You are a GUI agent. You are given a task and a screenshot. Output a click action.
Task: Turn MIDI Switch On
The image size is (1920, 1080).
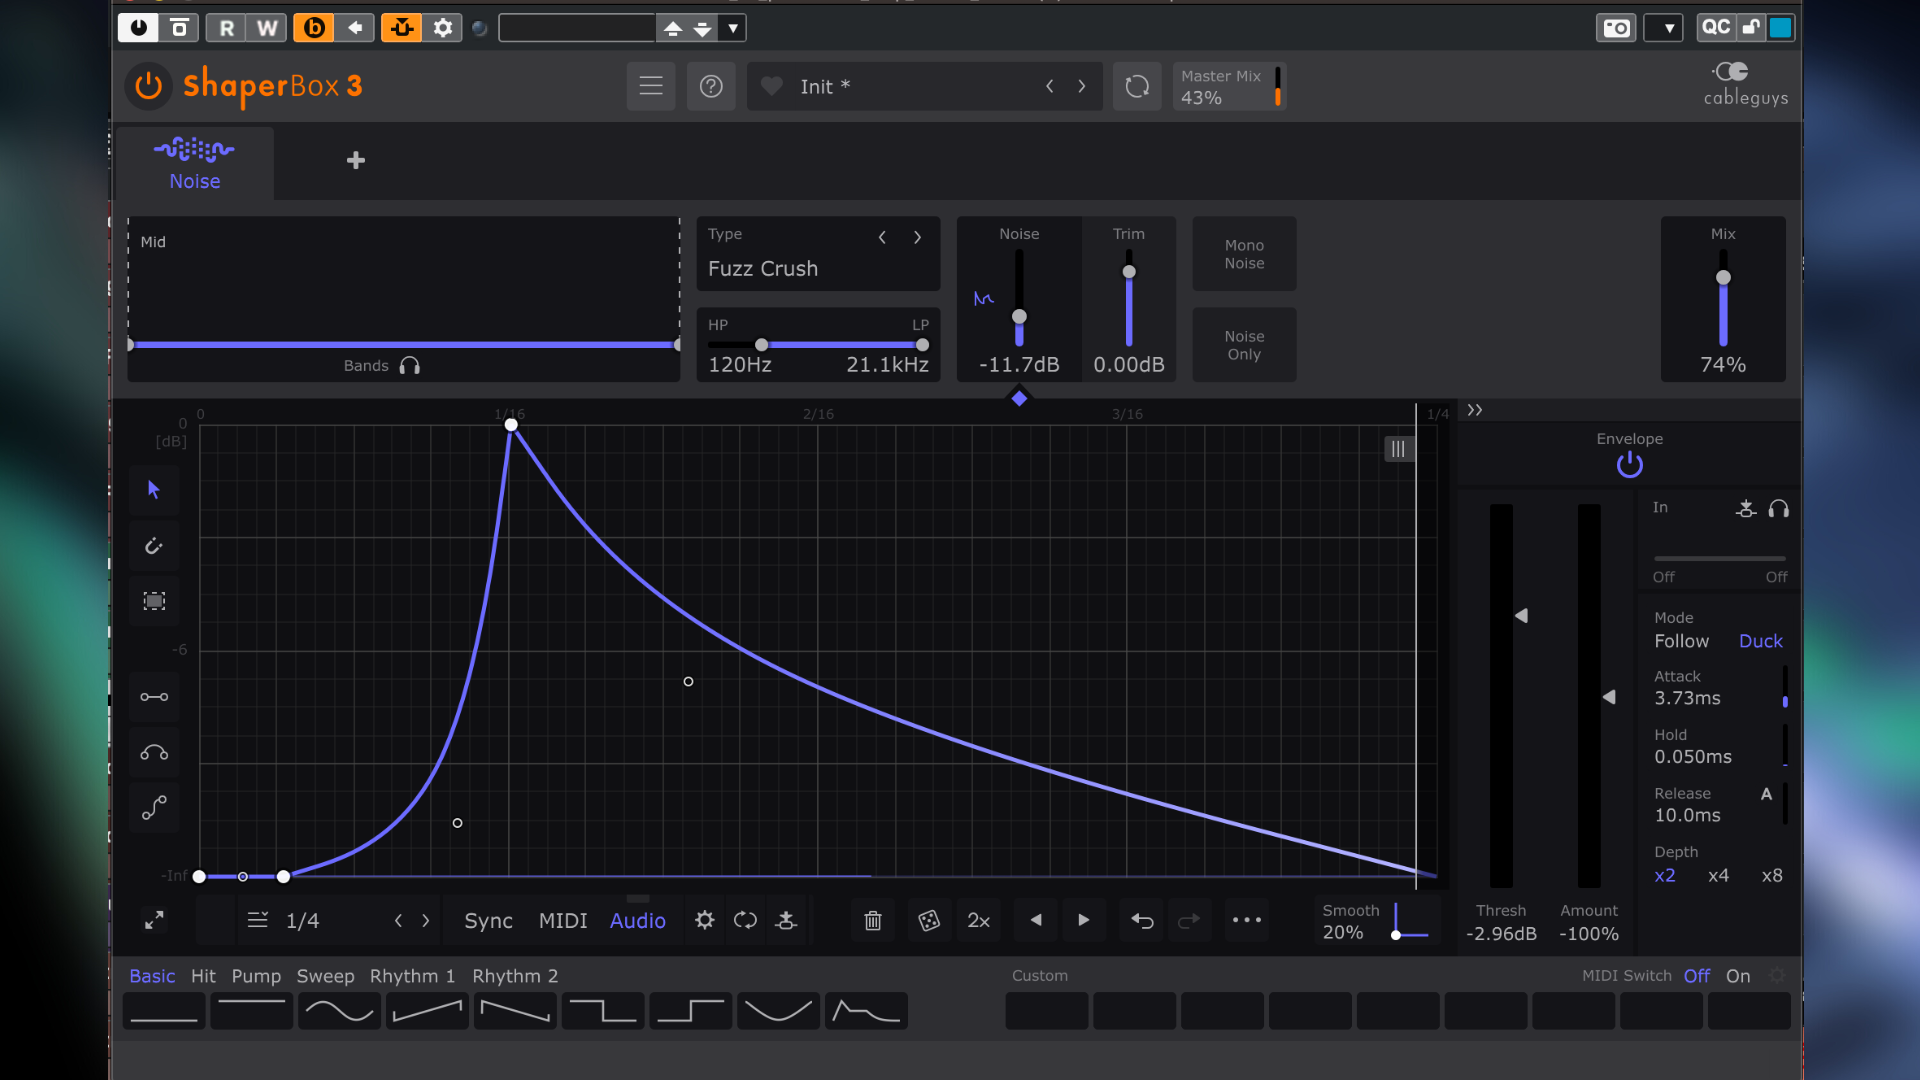(x=1738, y=976)
